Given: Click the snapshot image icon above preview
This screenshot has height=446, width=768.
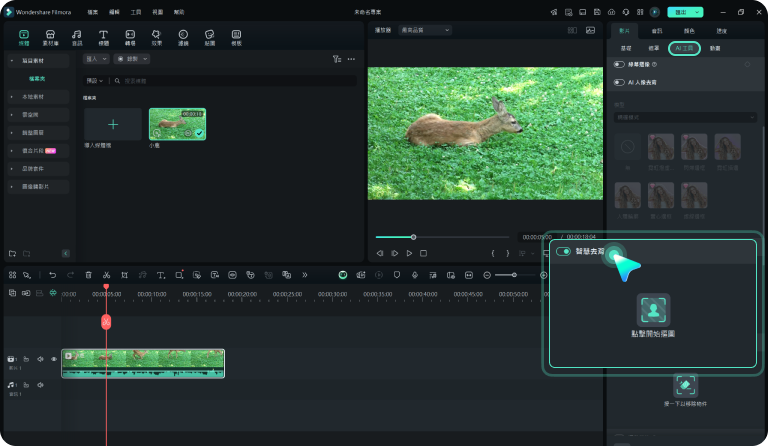Looking at the screenshot, I should (590, 30).
